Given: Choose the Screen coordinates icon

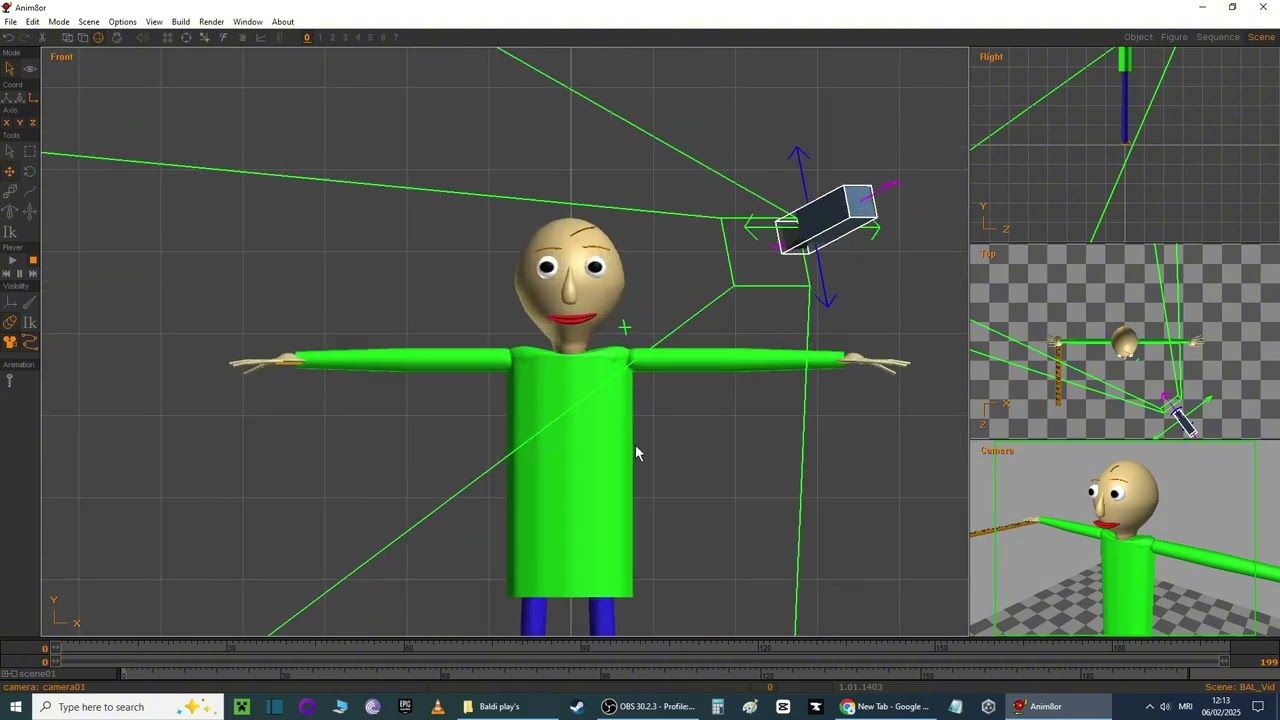Looking at the screenshot, I should [32, 97].
